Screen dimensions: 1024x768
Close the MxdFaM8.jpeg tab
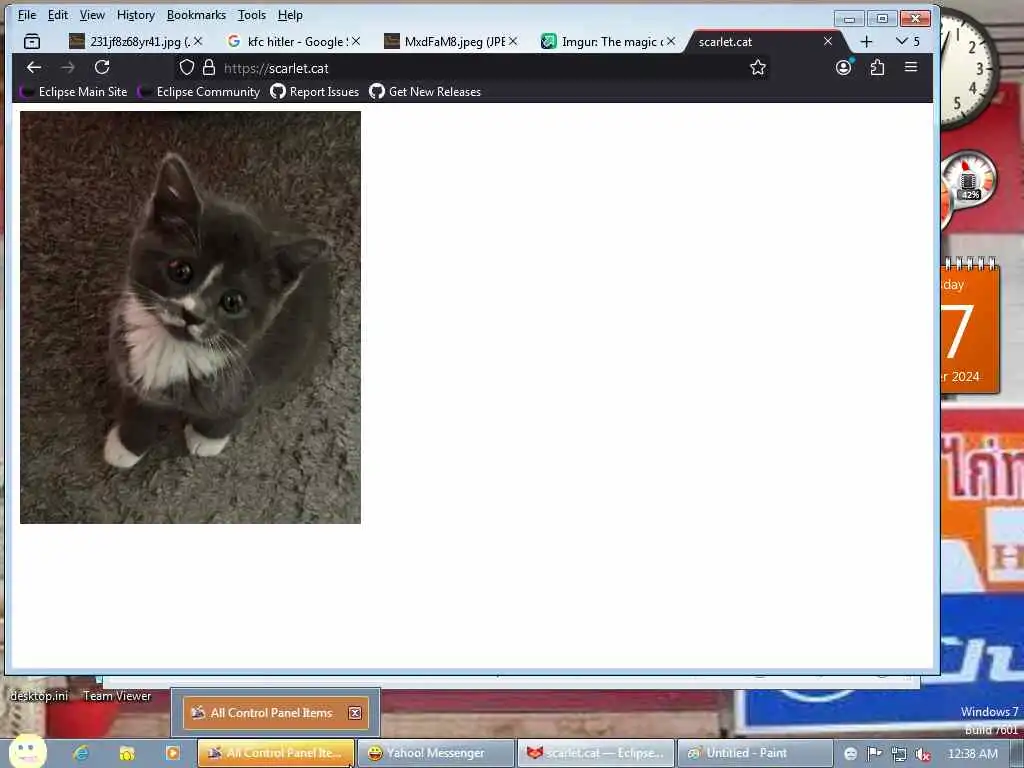[513, 41]
